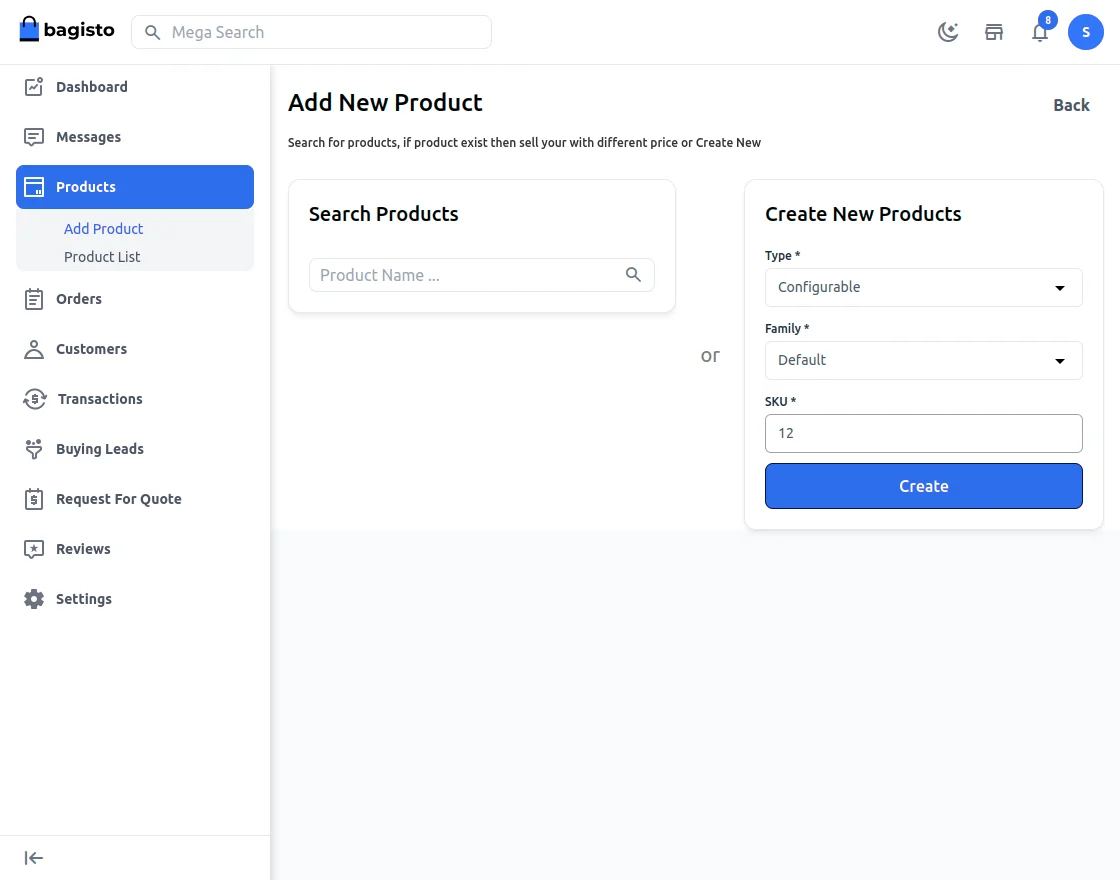Click the Back link
Viewport: 1120px width, 880px height.
coord(1071,105)
